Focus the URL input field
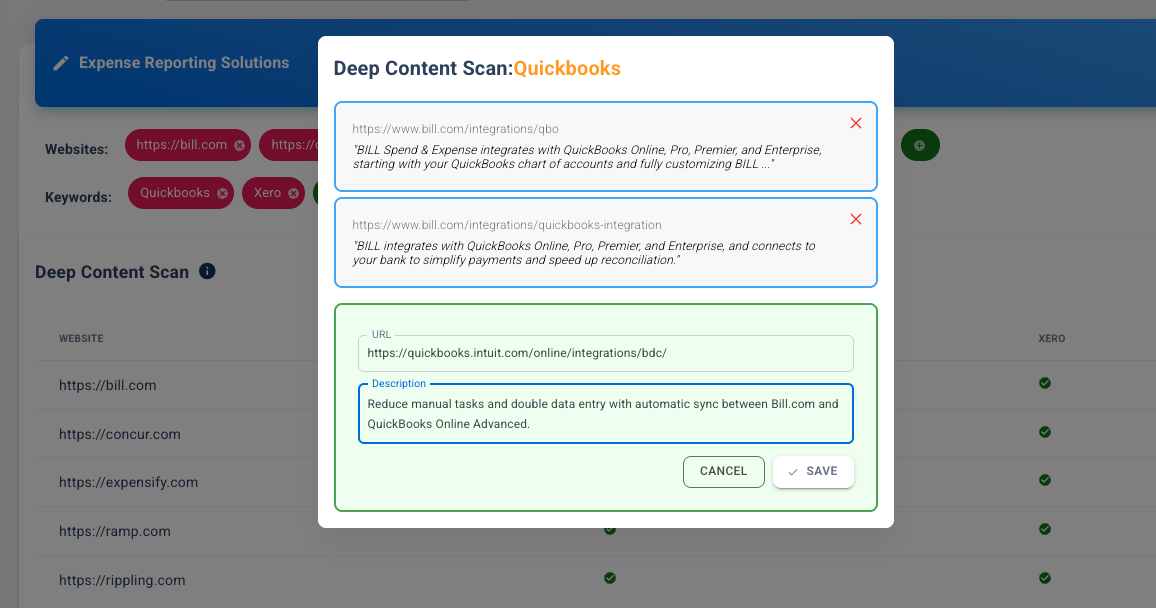Image resolution: width=1156 pixels, height=608 pixels. (x=605, y=353)
